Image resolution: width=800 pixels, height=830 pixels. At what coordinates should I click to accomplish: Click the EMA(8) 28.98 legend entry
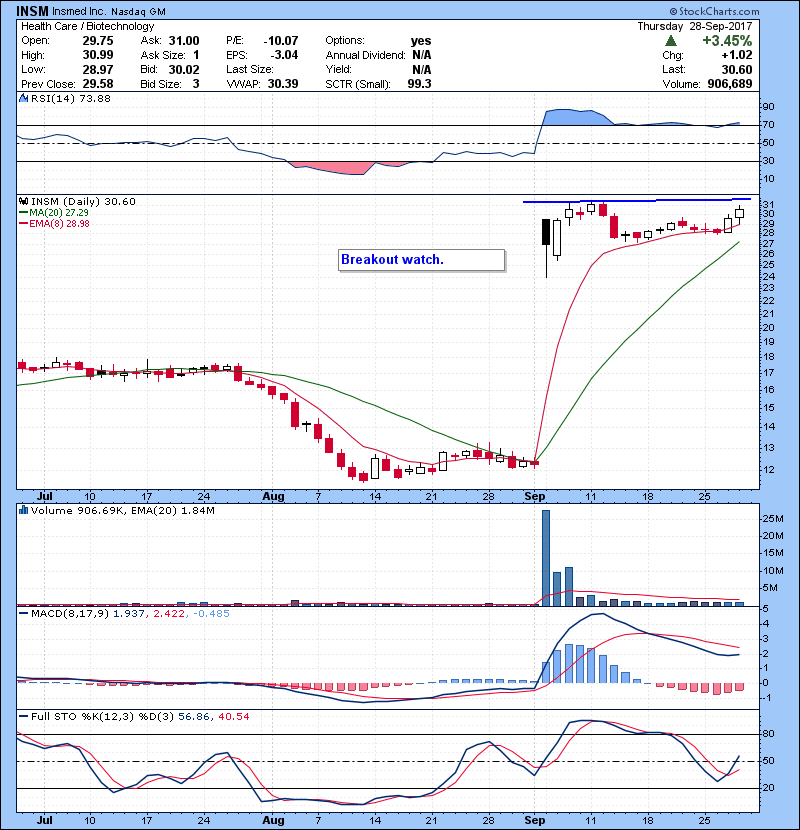[55, 223]
